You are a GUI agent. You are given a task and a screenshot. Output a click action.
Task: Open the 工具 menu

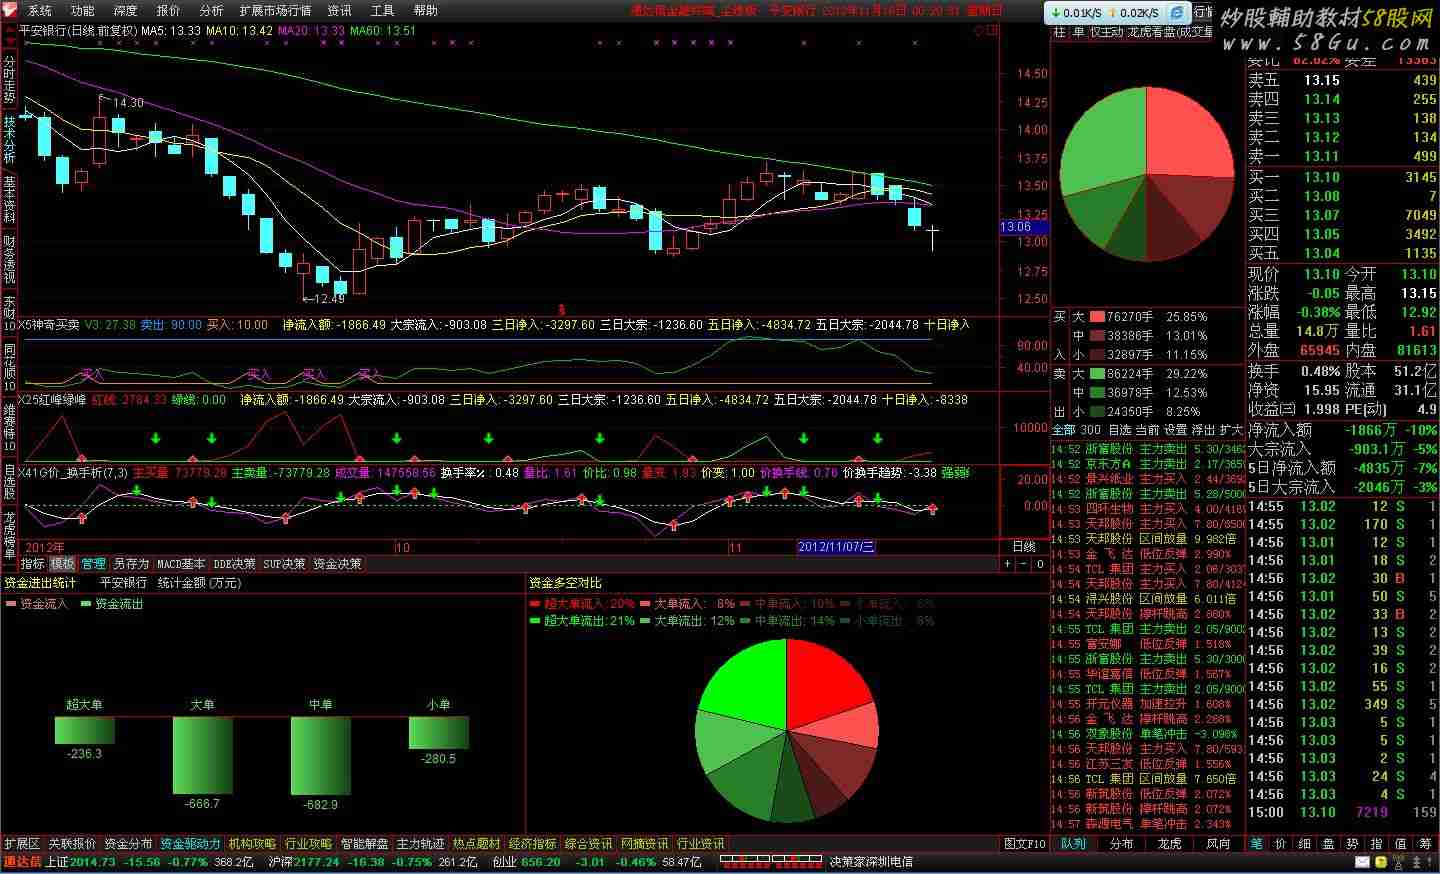(382, 10)
